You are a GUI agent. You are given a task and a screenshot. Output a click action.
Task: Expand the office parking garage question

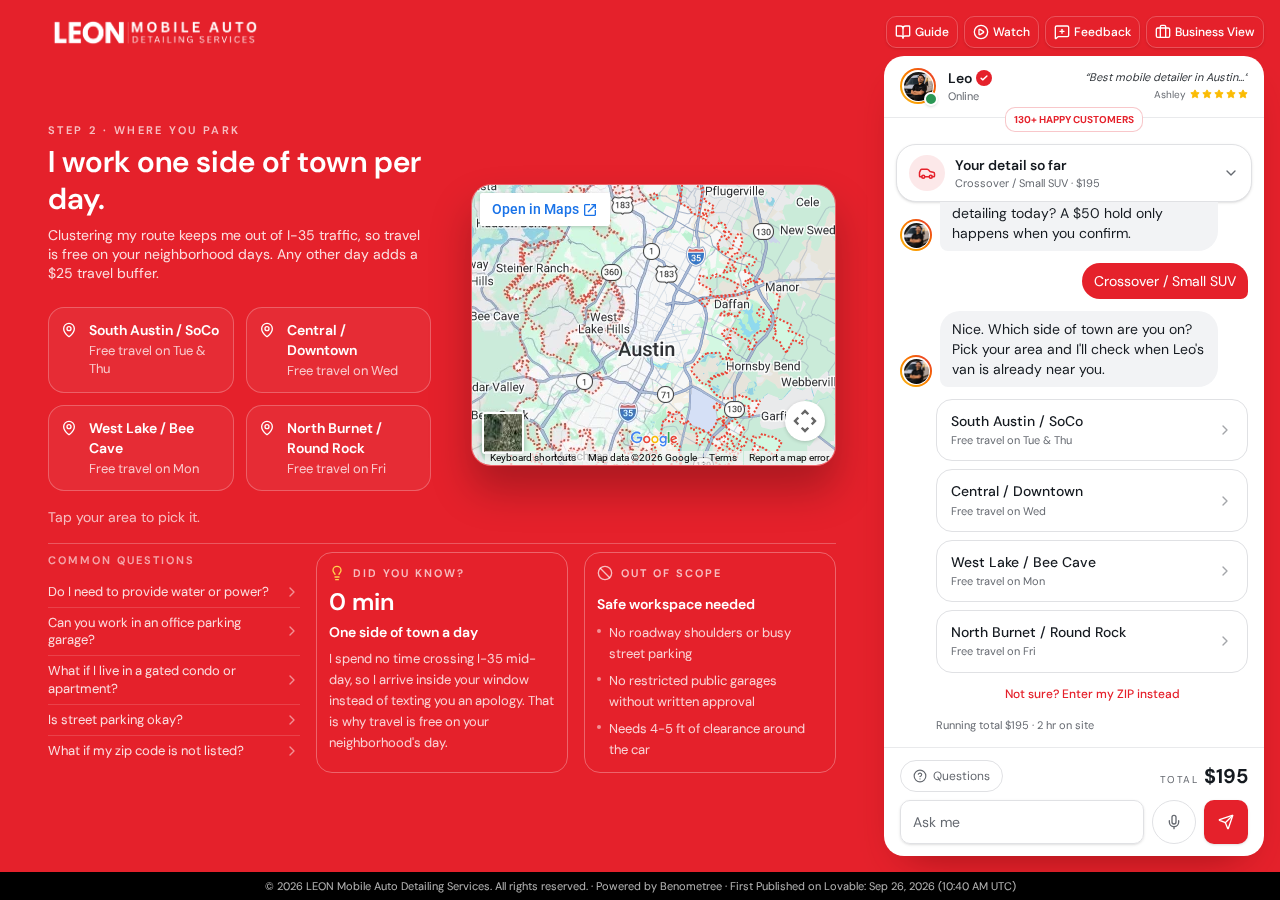(x=174, y=631)
